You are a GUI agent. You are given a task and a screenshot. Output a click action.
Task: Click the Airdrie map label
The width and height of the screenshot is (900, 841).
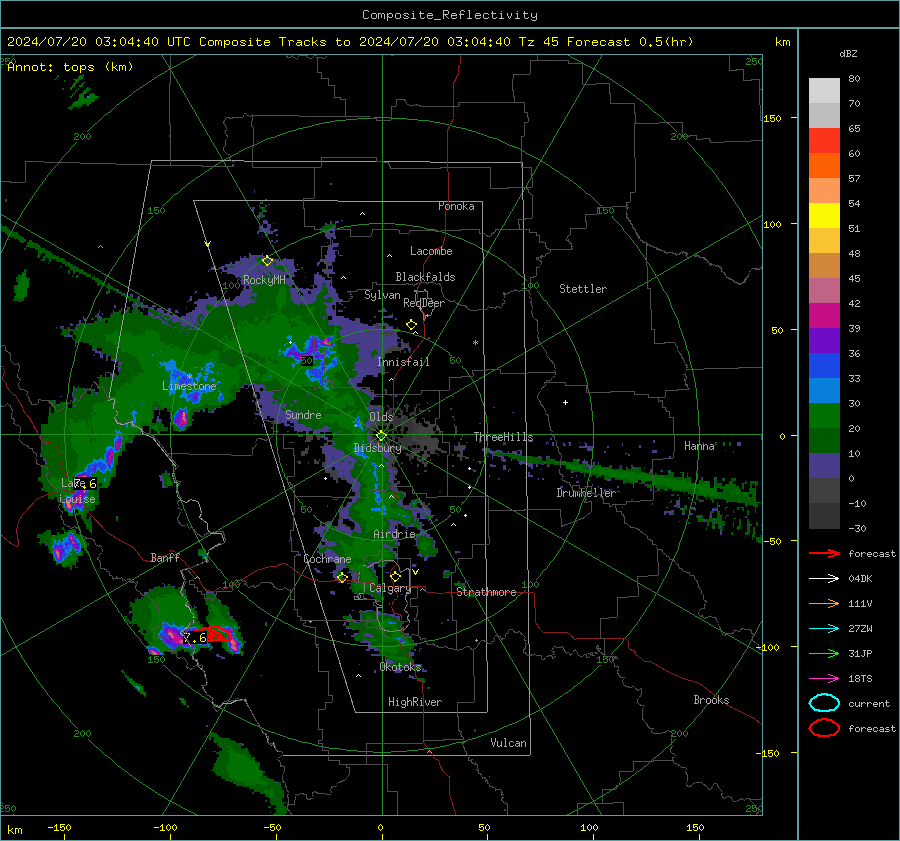pyautogui.click(x=394, y=534)
